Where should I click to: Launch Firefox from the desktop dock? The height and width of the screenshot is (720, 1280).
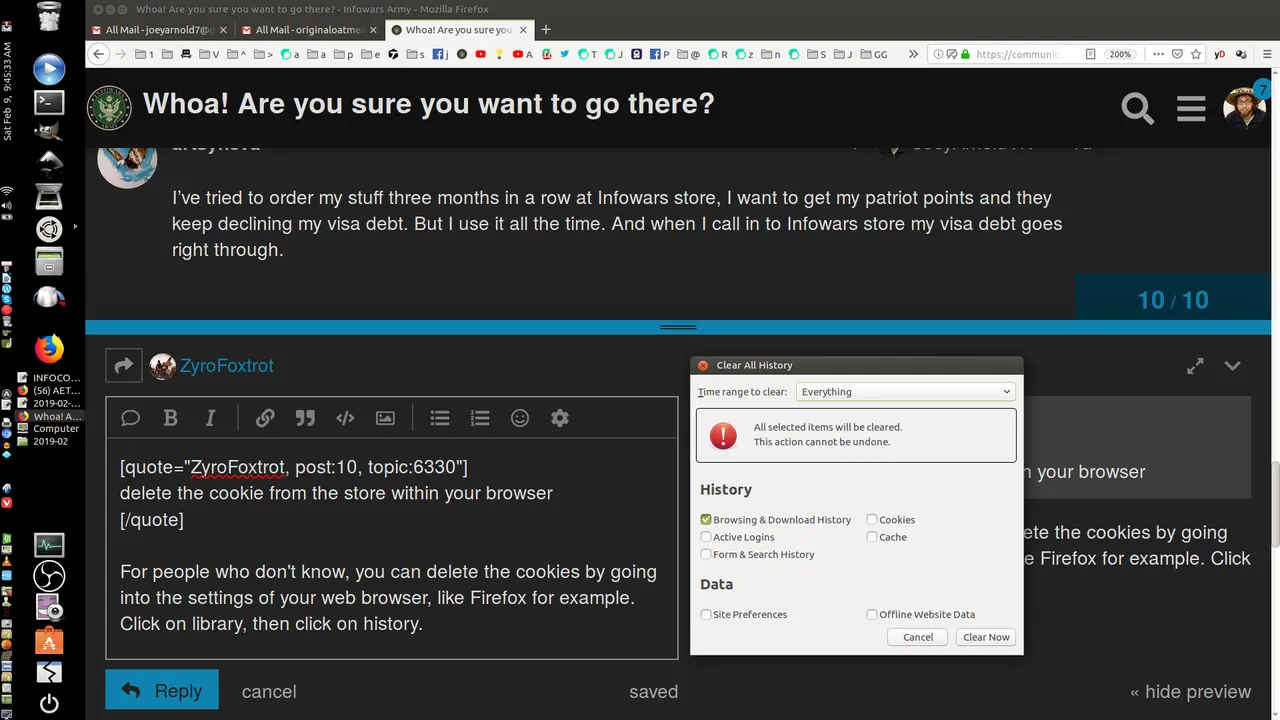pos(49,348)
